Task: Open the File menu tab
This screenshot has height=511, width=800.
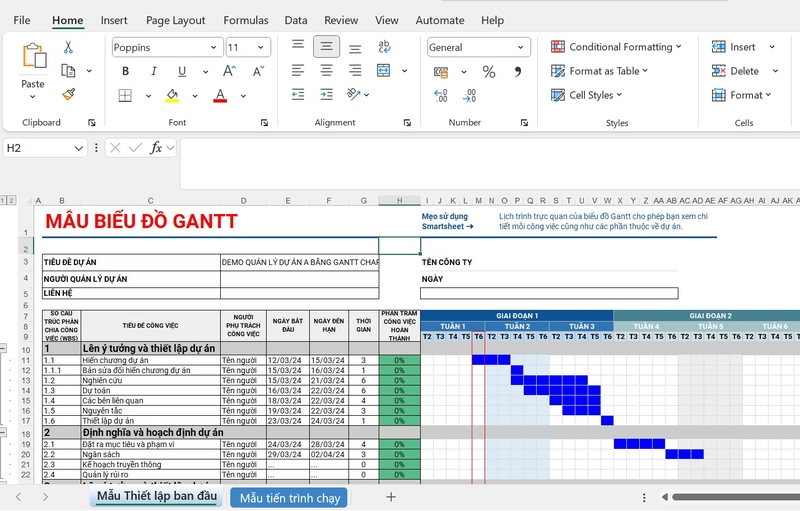Action: [22, 20]
